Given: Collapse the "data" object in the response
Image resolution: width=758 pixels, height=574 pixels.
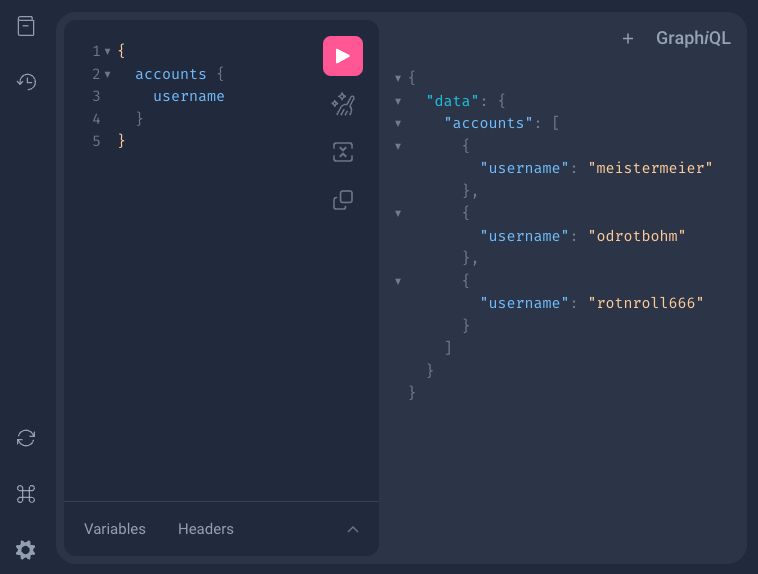Looking at the screenshot, I should (x=398, y=101).
